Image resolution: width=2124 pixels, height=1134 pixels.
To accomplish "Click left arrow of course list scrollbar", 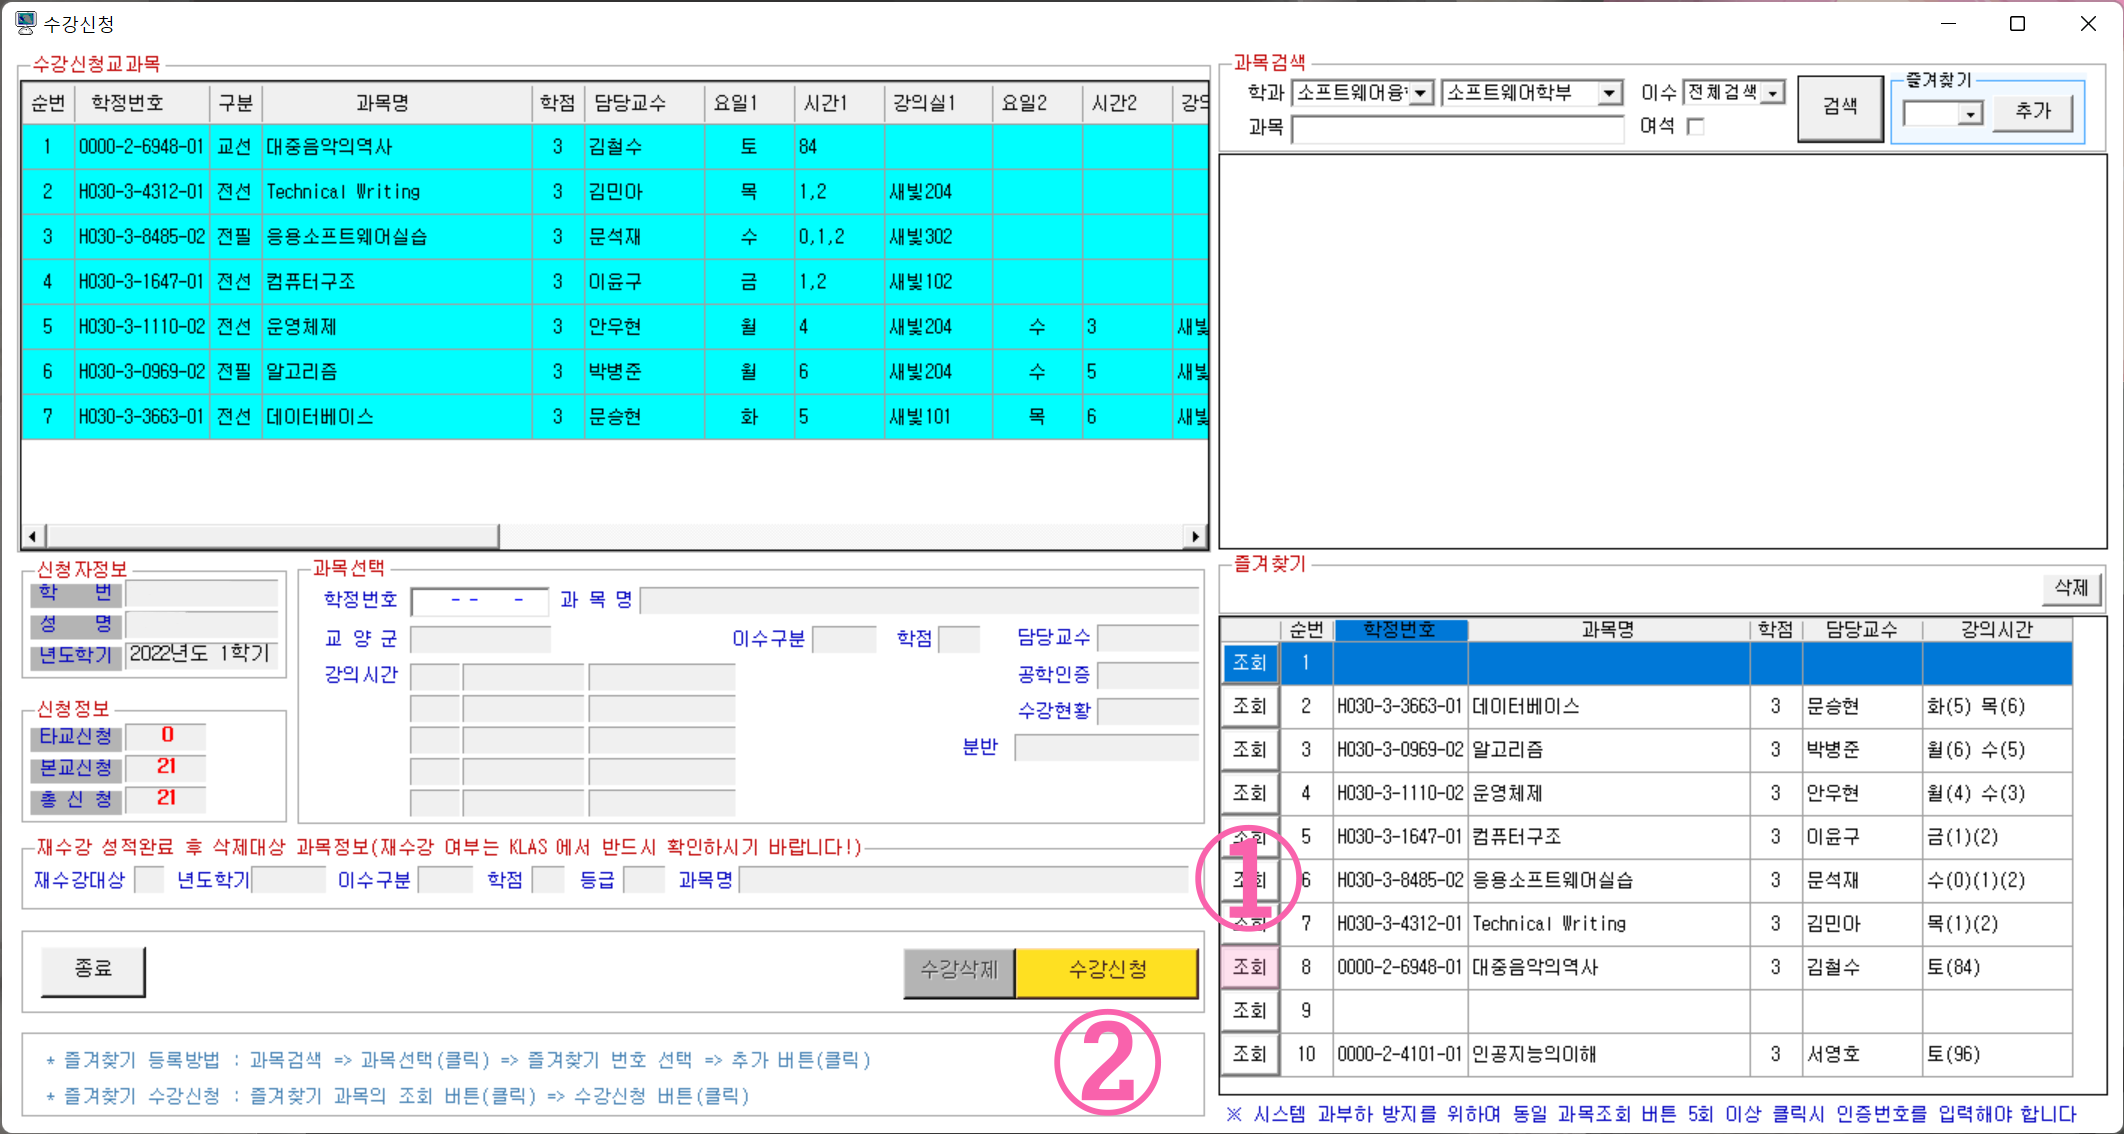I will [x=33, y=536].
